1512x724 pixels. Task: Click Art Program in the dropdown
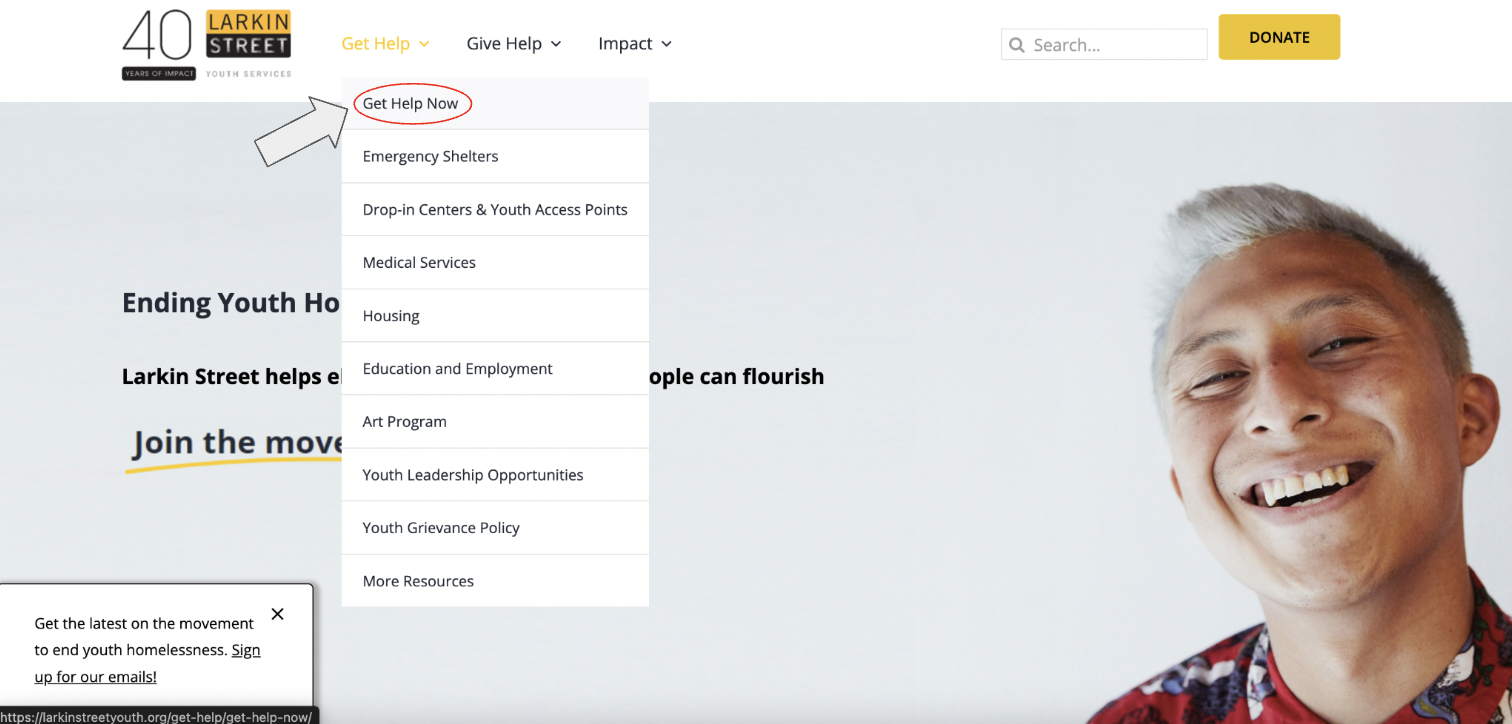(404, 422)
